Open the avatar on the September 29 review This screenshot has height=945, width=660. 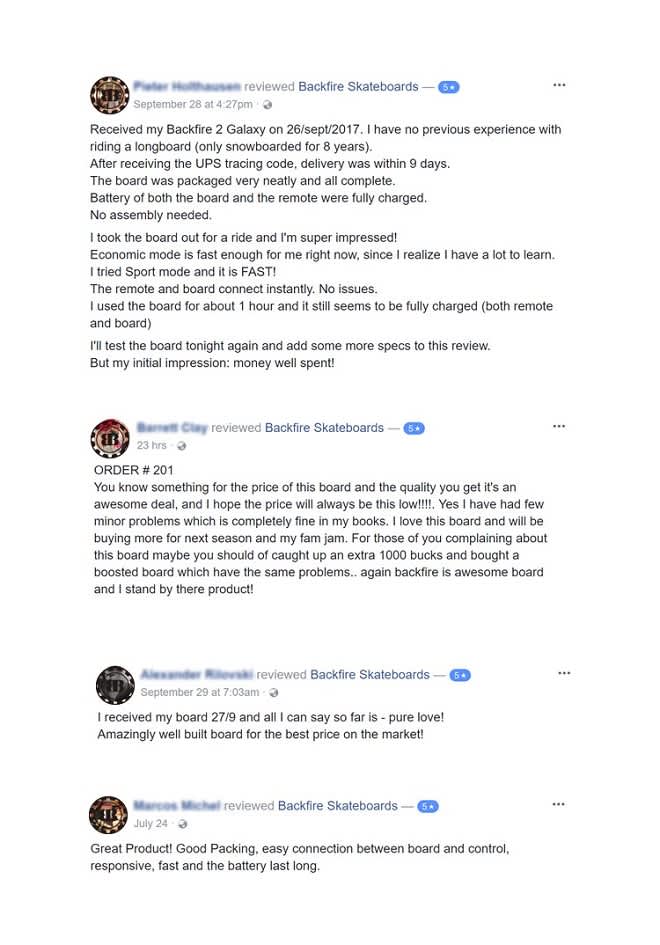pyautogui.click(x=115, y=685)
